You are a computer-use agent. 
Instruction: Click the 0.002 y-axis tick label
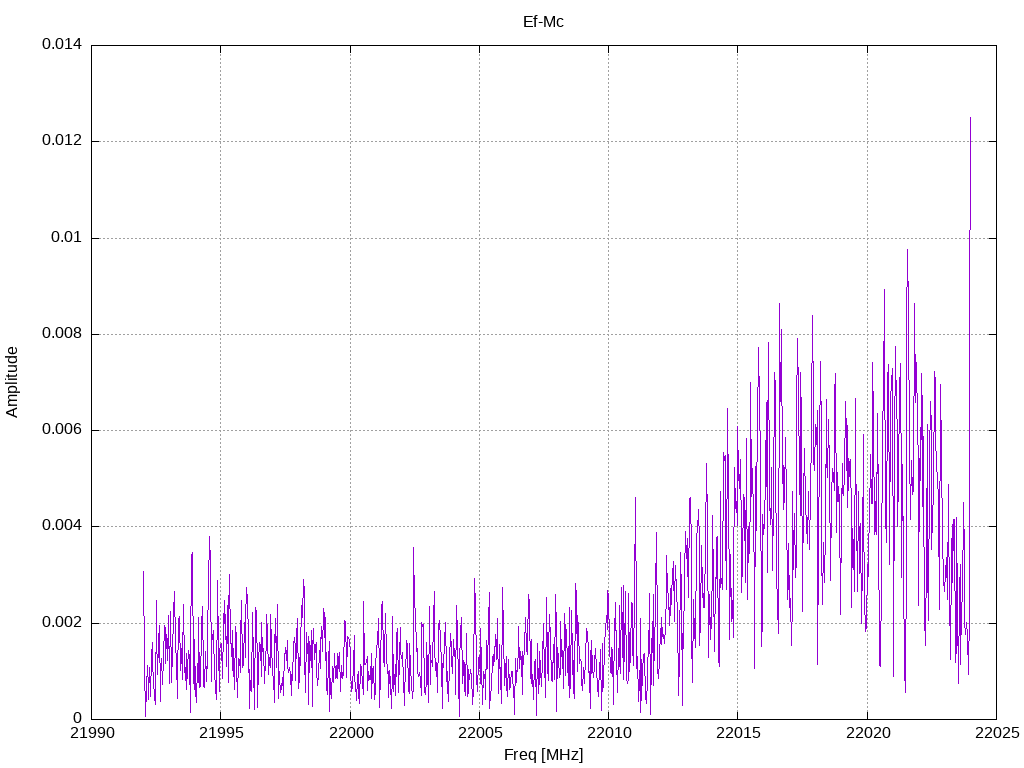(61, 622)
